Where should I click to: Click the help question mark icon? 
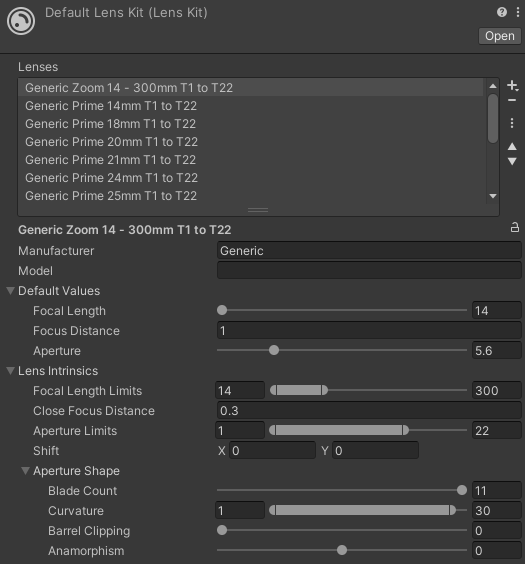[502, 12]
